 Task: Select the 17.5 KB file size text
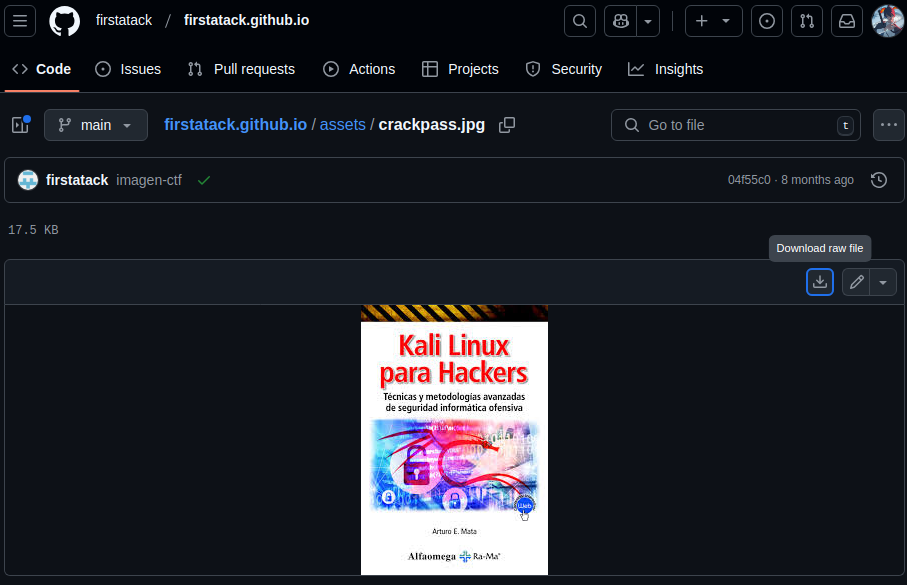pos(33,230)
